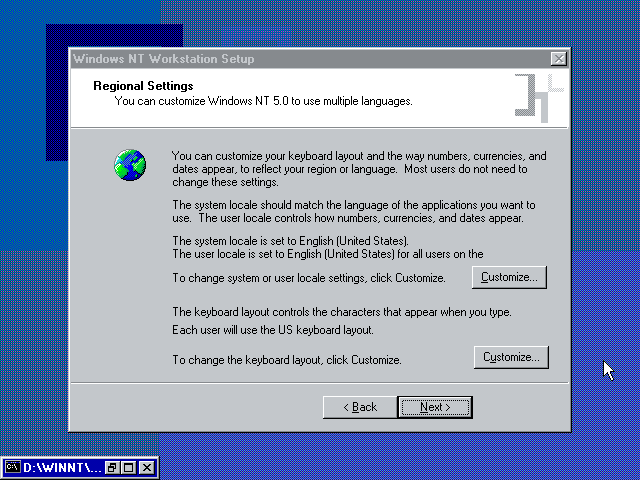Restore the minimized D:\WINNT window
Image resolution: width=640 pixels, height=480 pixels.
point(112,467)
